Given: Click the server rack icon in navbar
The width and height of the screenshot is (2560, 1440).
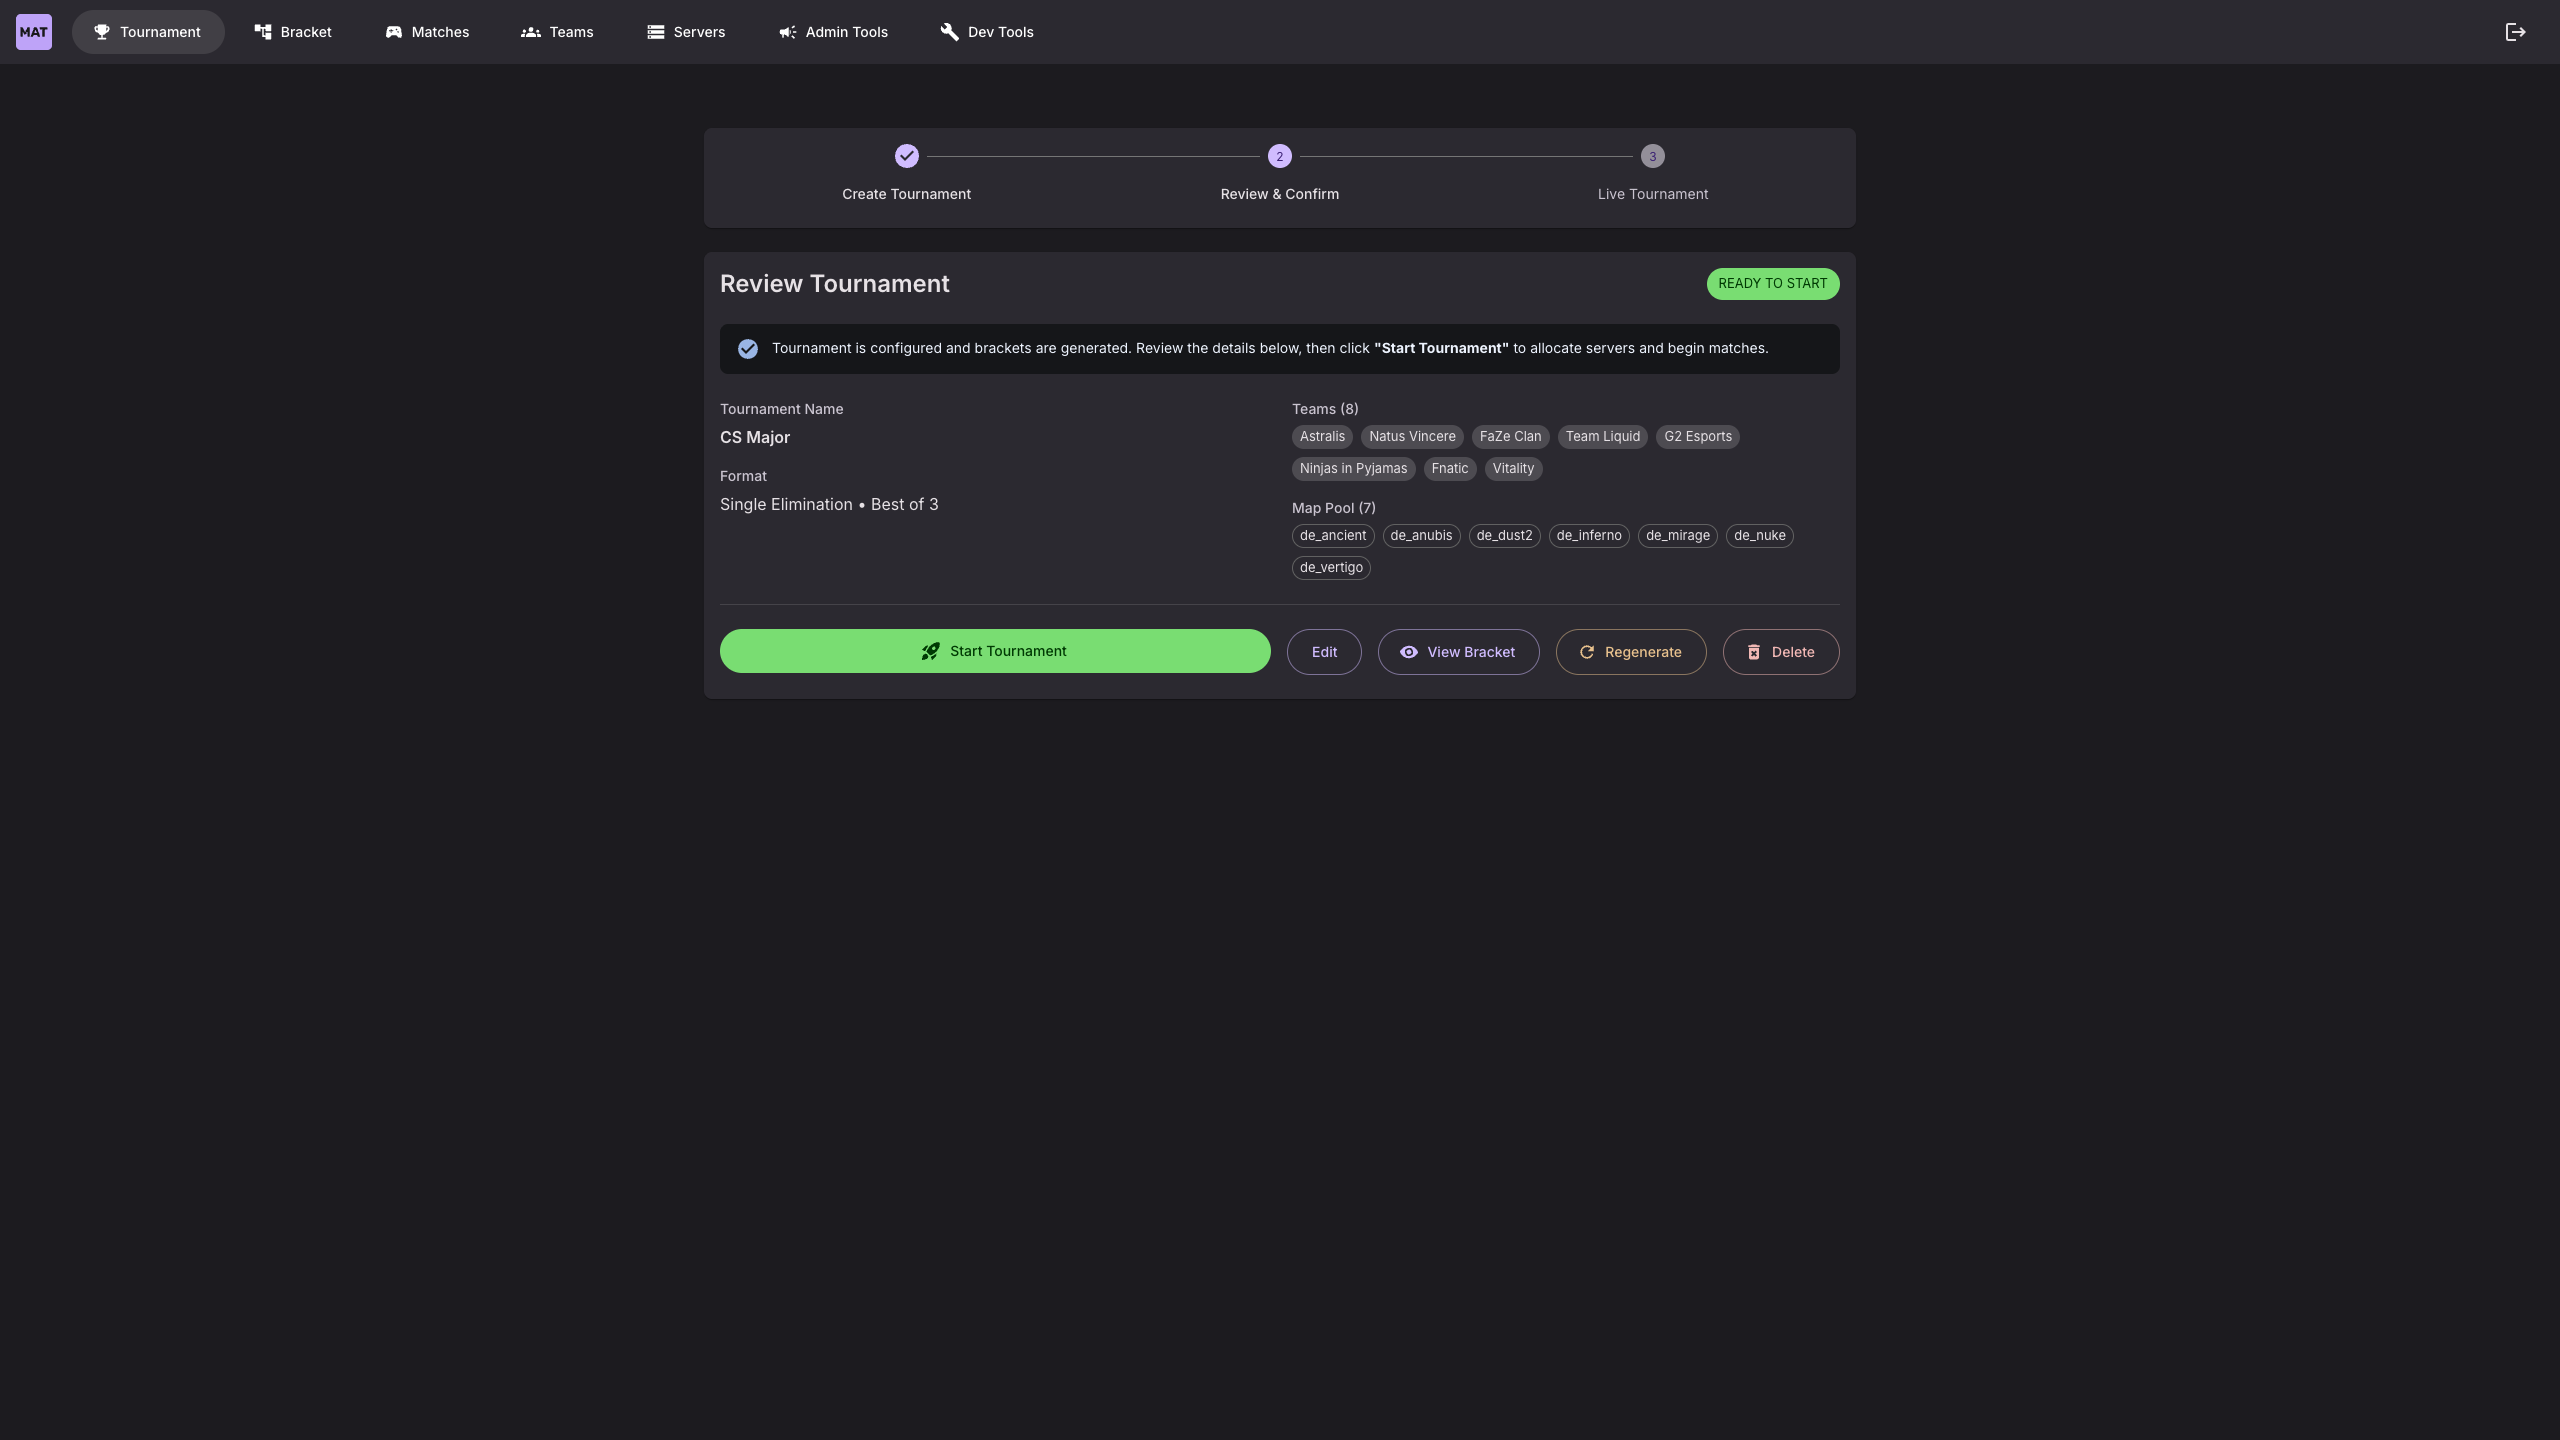Looking at the screenshot, I should pyautogui.click(x=656, y=32).
